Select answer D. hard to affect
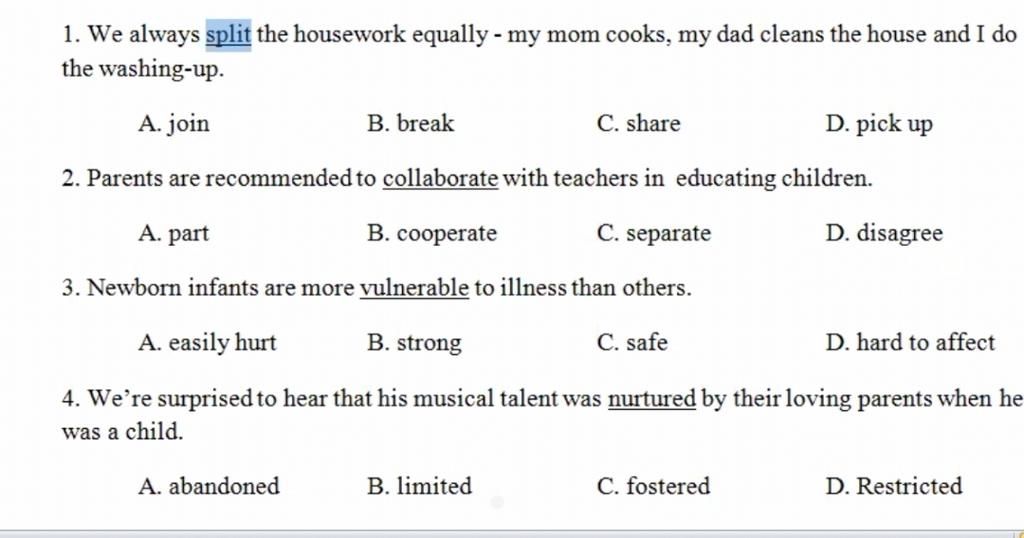1024x538 pixels. [910, 342]
